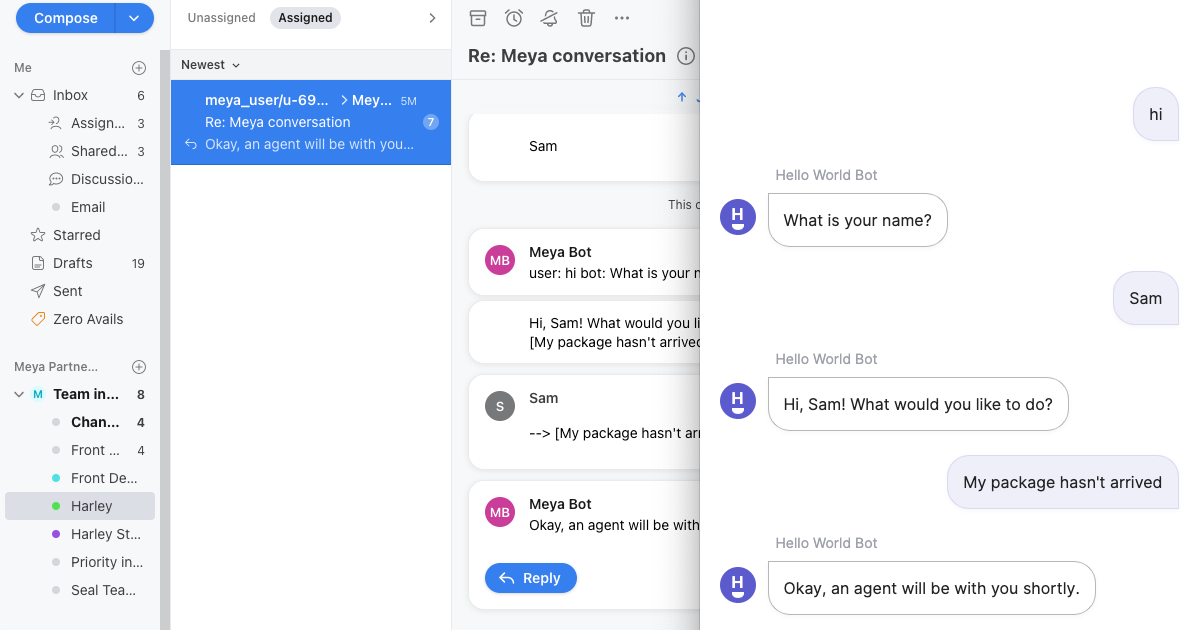The image size is (1200, 630).
Task: Archive the conversation using the archive icon
Action: (477, 18)
